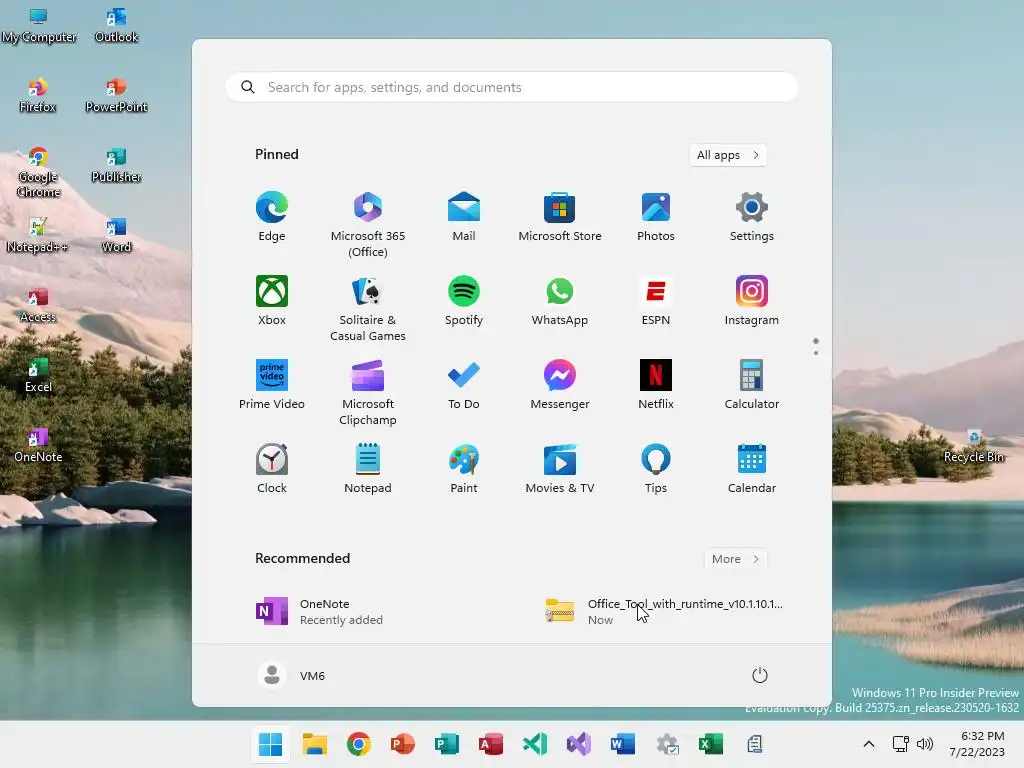The image size is (1024, 768).
Task: Open WhatsApp pinned app
Action: (x=560, y=301)
